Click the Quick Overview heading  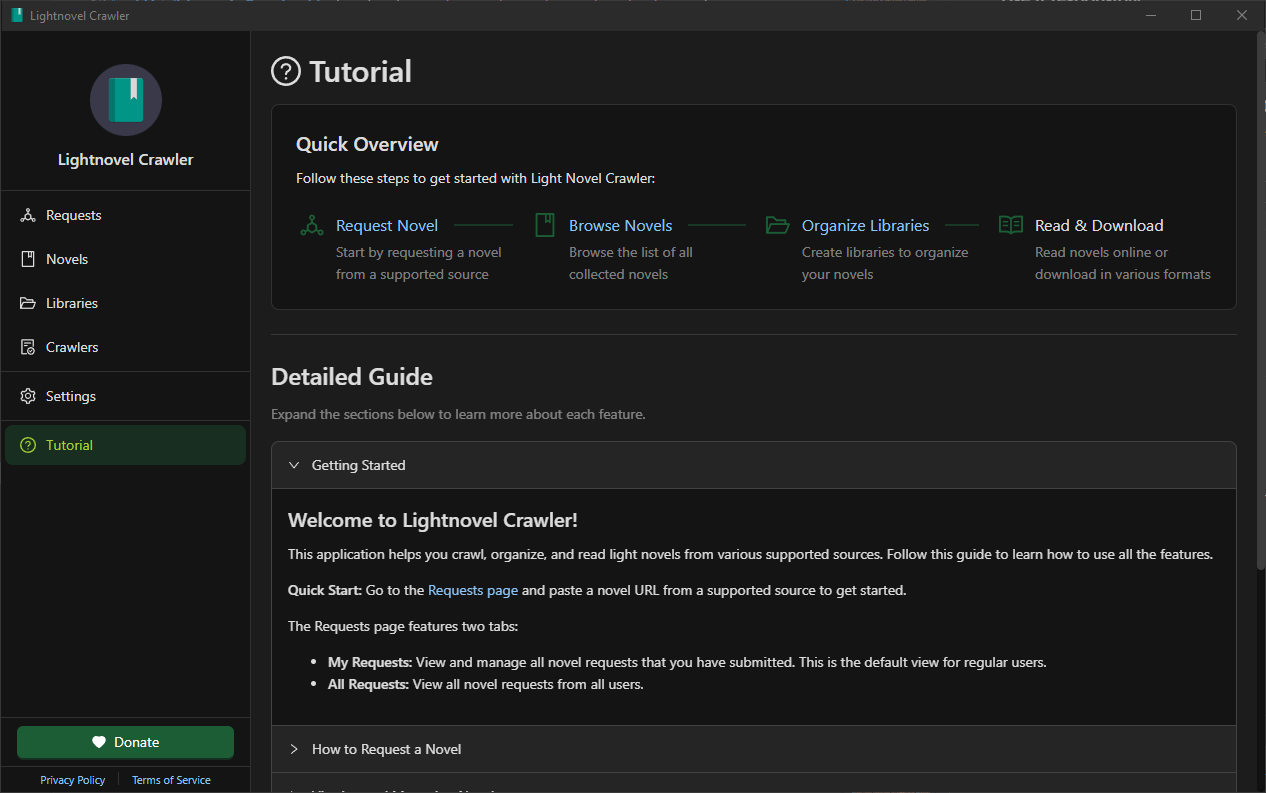click(x=367, y=144)
